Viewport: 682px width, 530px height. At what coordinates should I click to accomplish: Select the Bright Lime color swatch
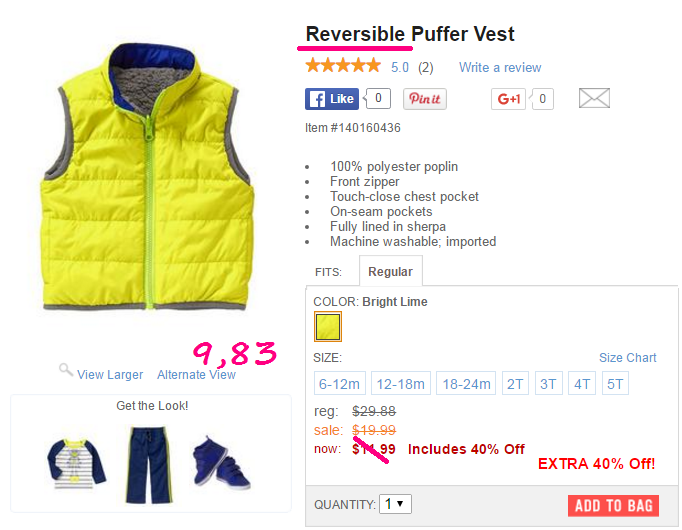tap(328, 327)
